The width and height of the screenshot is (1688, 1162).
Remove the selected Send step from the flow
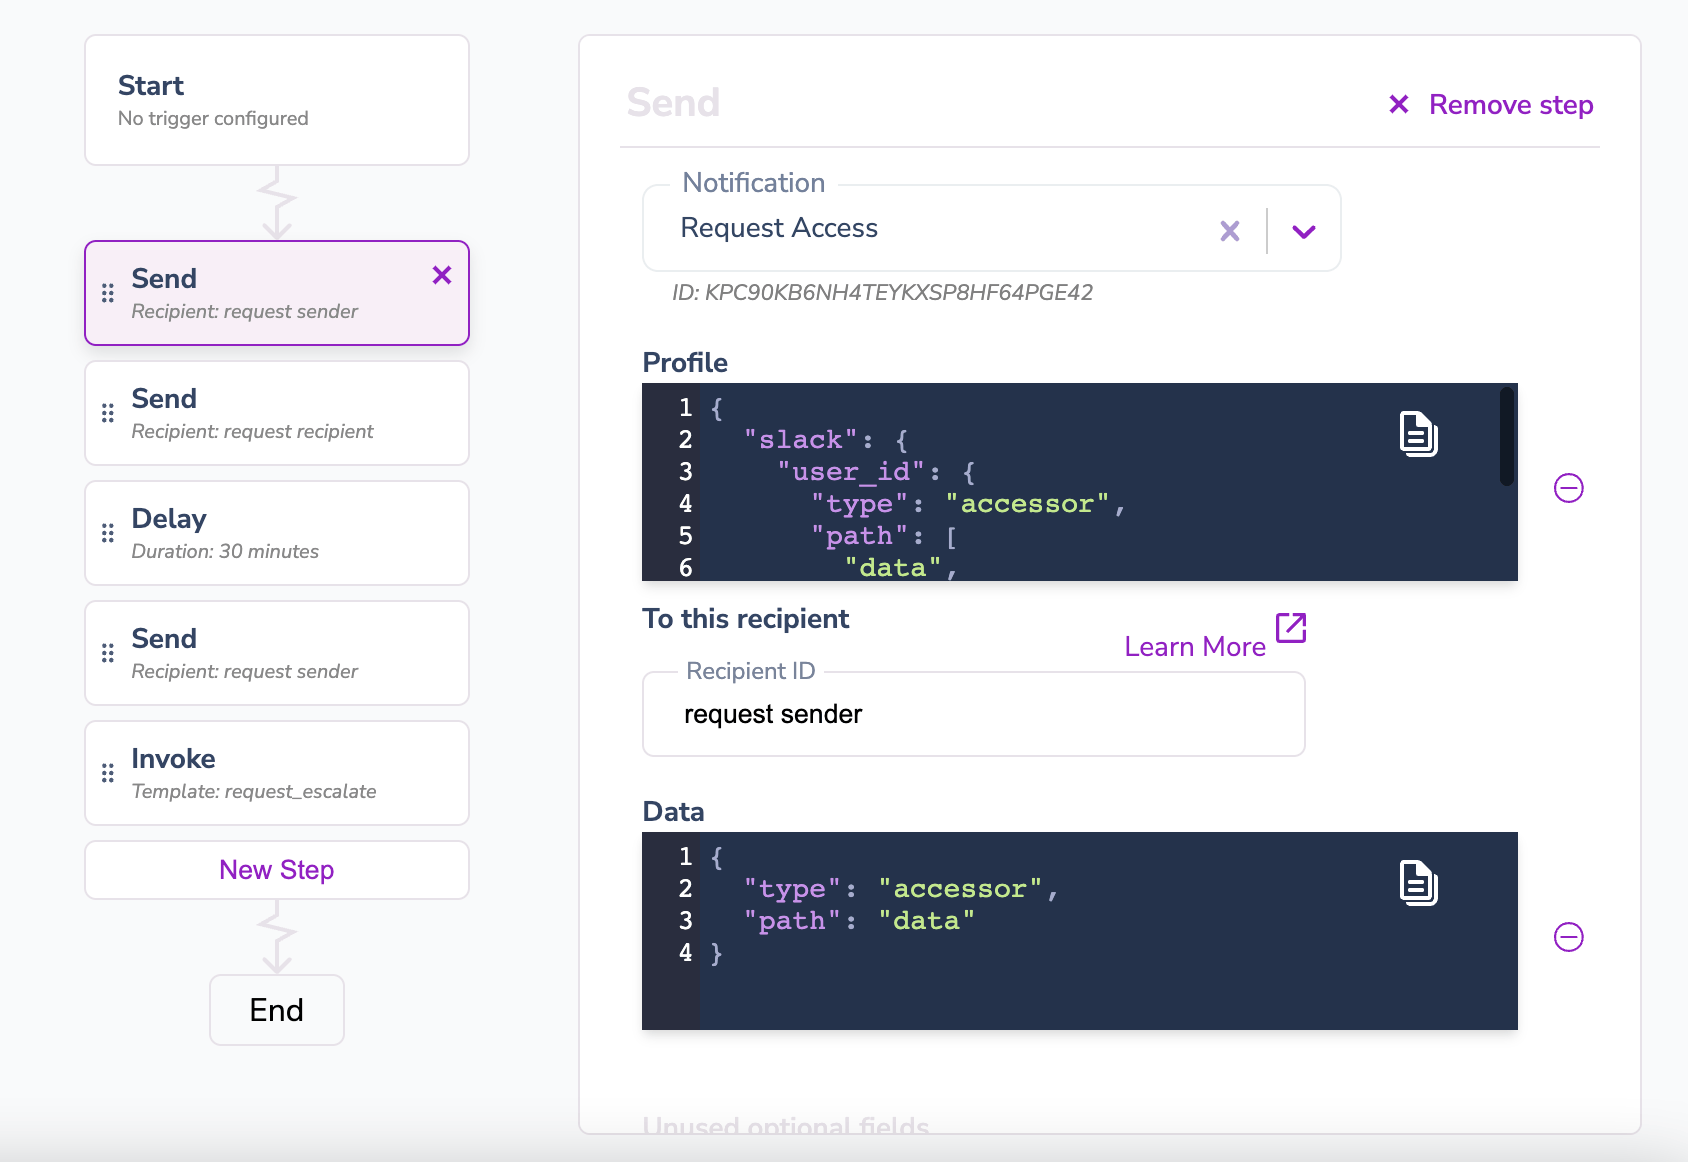(x=441, y=277)
